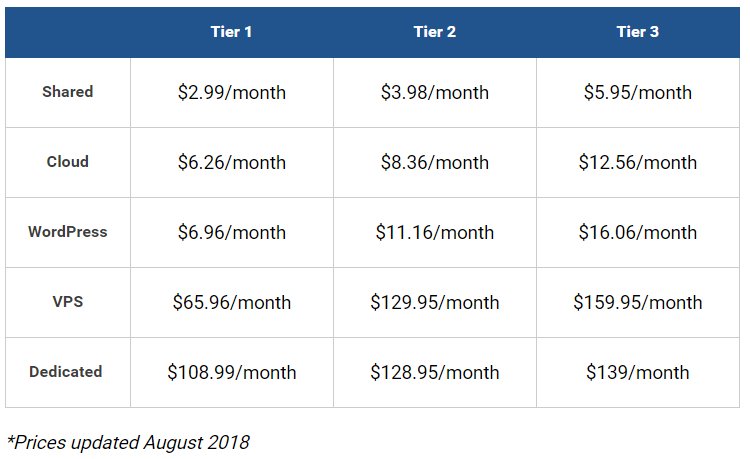Select the WordPress row label
Screen dimensions: 750x459
coord(67,231)
